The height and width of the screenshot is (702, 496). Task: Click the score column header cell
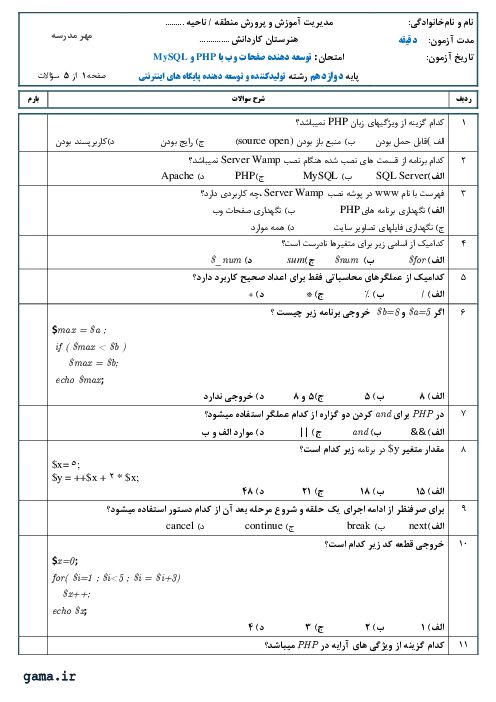click(x=33, y=99)
